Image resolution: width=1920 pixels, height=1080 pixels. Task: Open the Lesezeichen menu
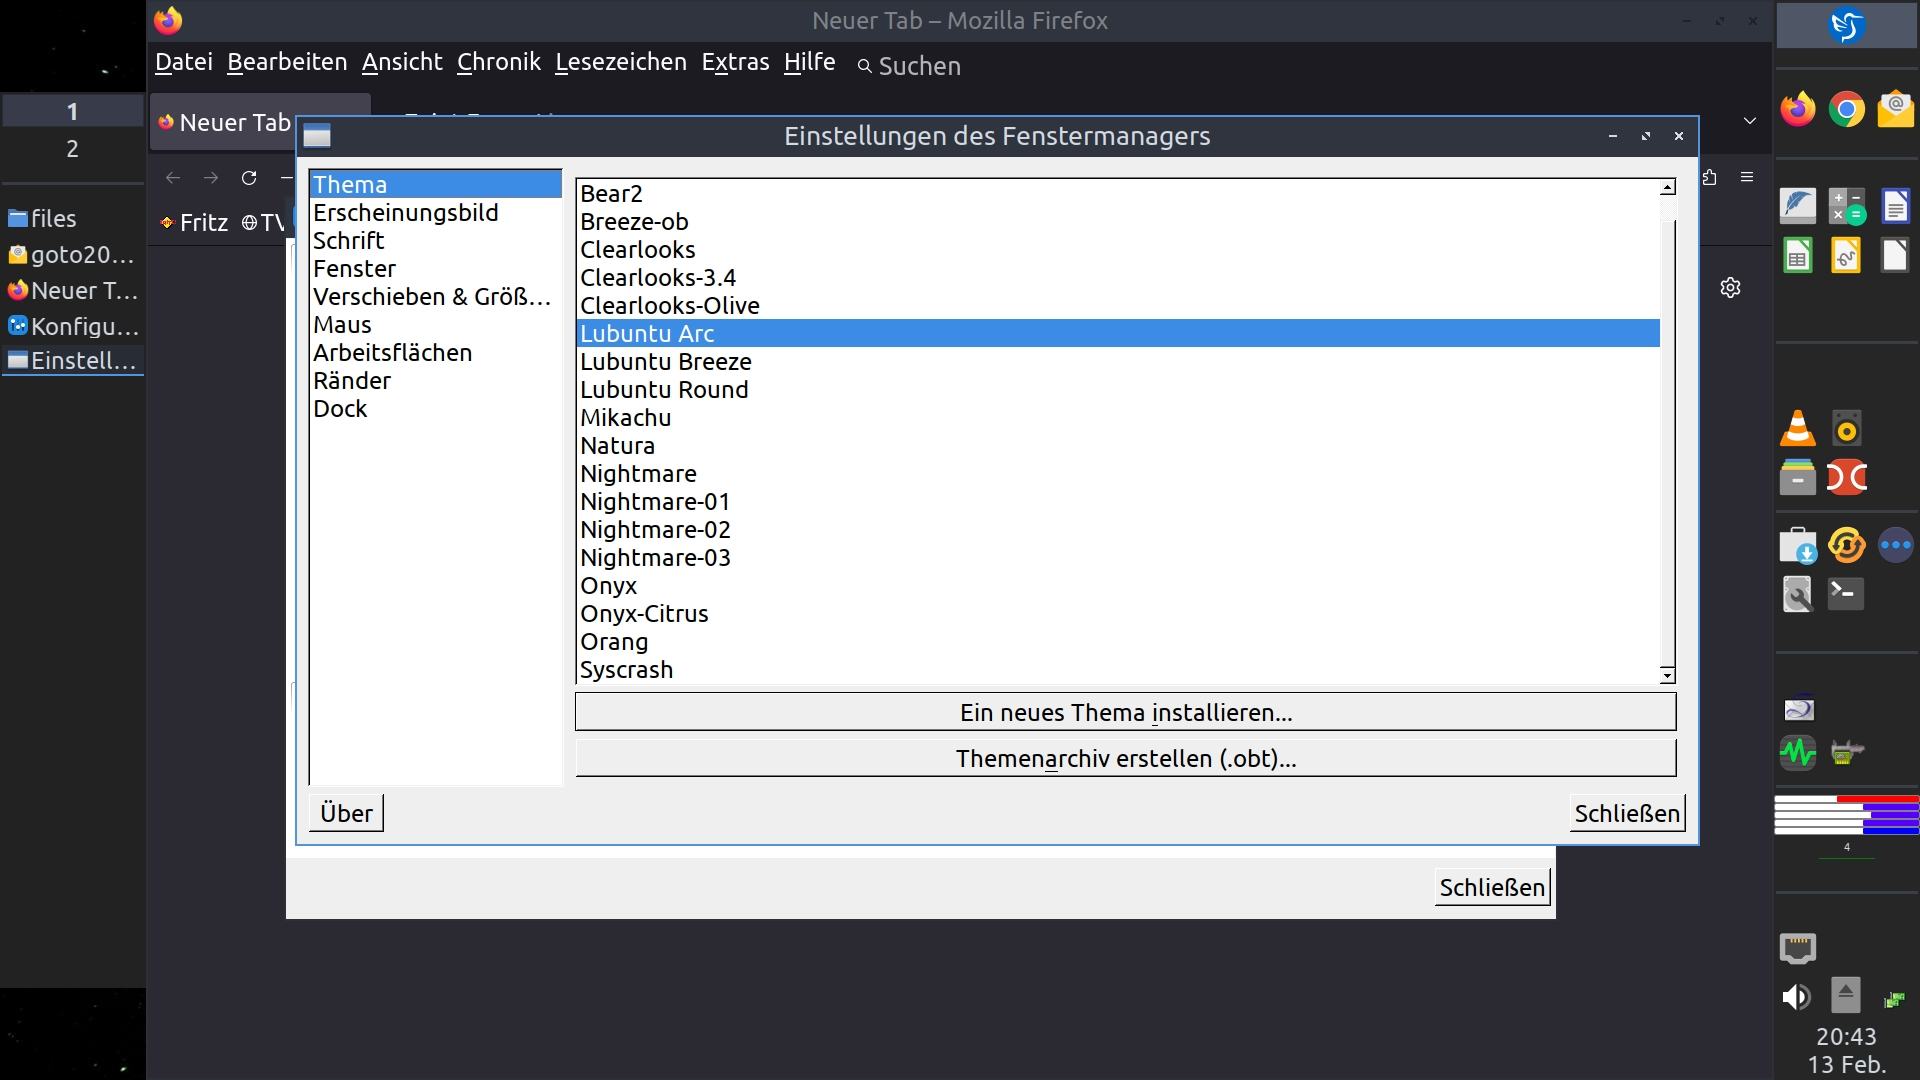pyautogui.click(x=620, y=62)
